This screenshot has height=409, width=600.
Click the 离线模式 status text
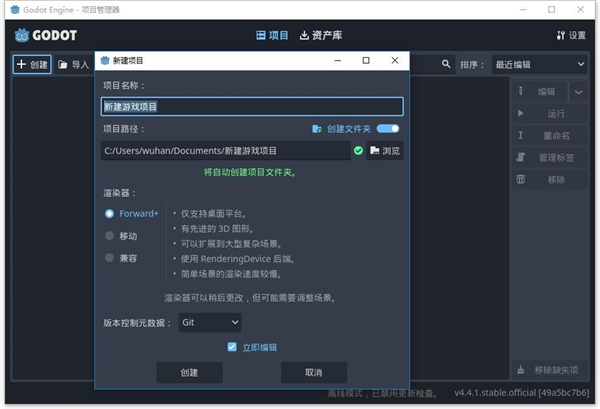(x=383, y=393)
